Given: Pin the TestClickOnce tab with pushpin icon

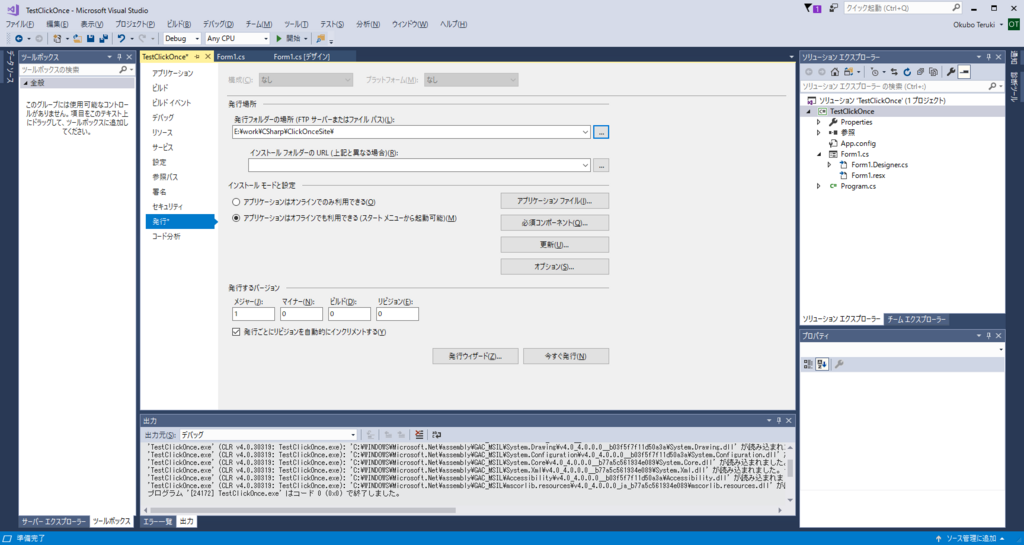Looking at the screenshot, I should point(197,57).
